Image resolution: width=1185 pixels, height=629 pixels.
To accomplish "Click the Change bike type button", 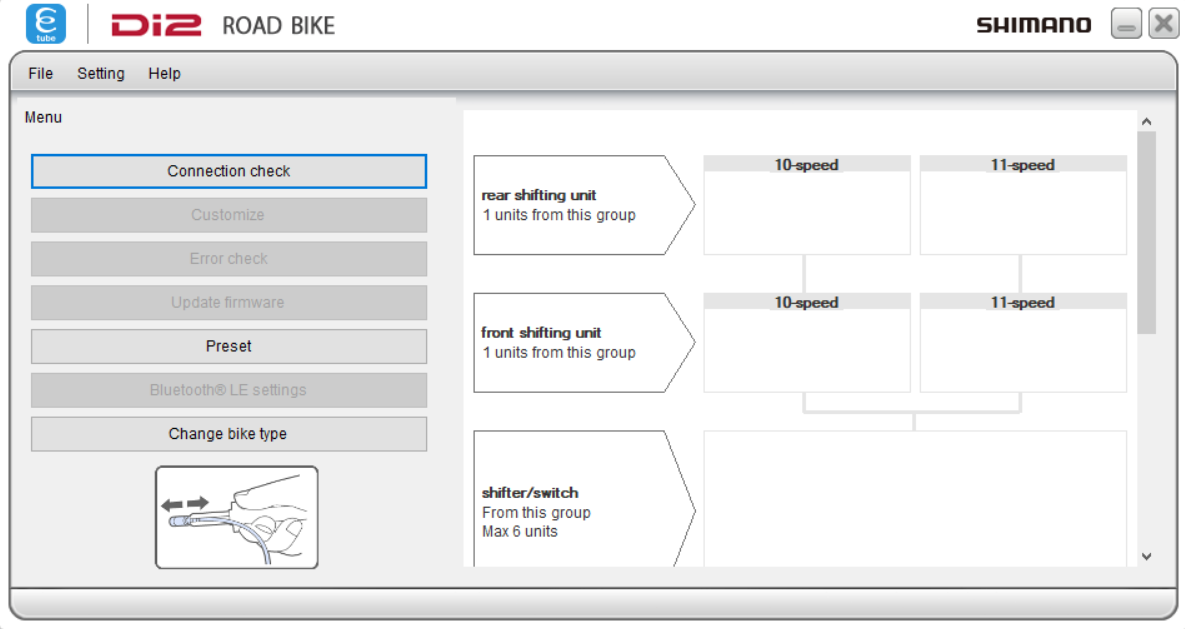I will click(x=228, y=433).
